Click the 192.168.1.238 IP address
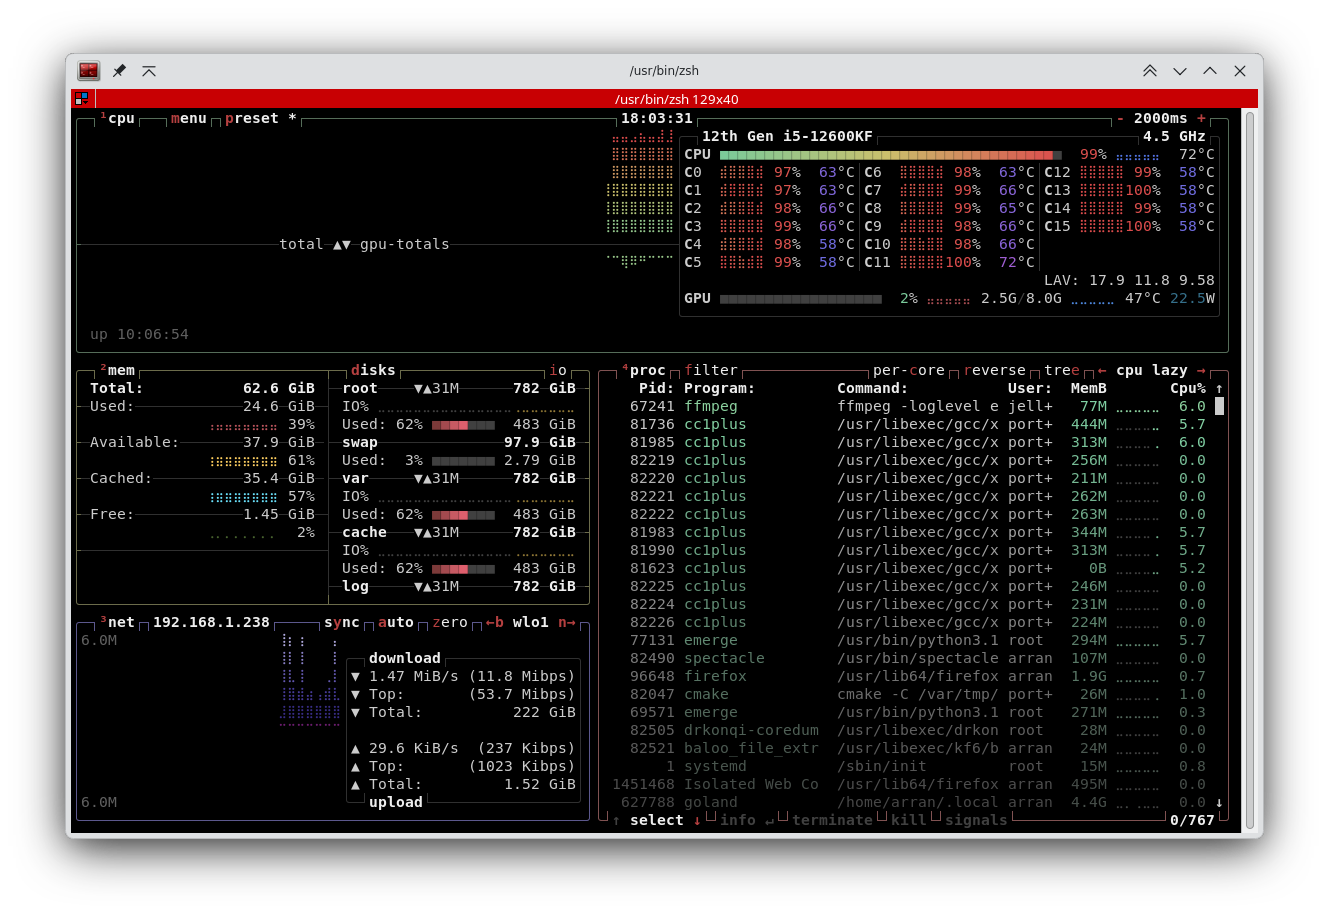This screenshot has height=916, width=1329. coord(211,622)
